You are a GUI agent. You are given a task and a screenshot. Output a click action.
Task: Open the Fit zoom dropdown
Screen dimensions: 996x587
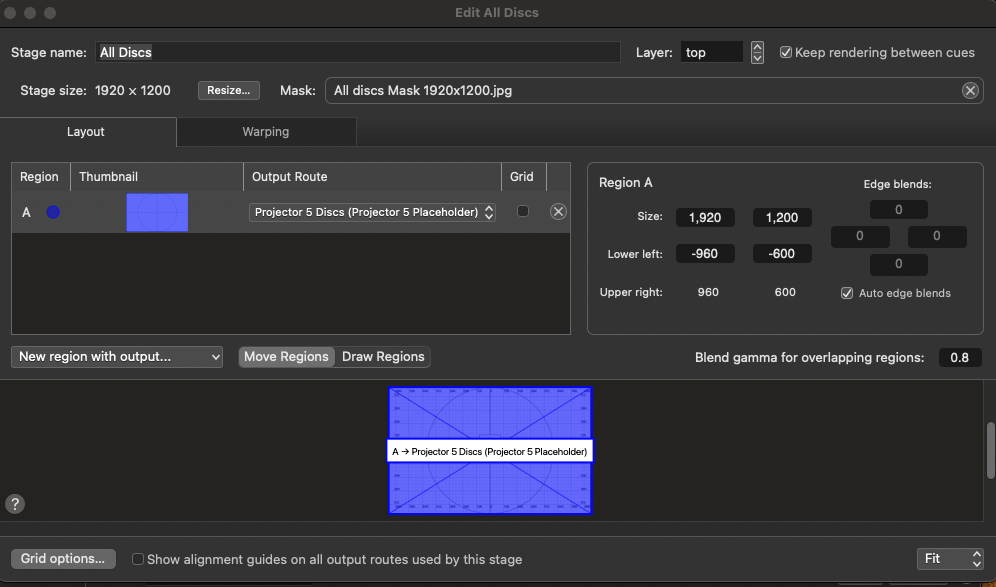(x=950, y=559)
